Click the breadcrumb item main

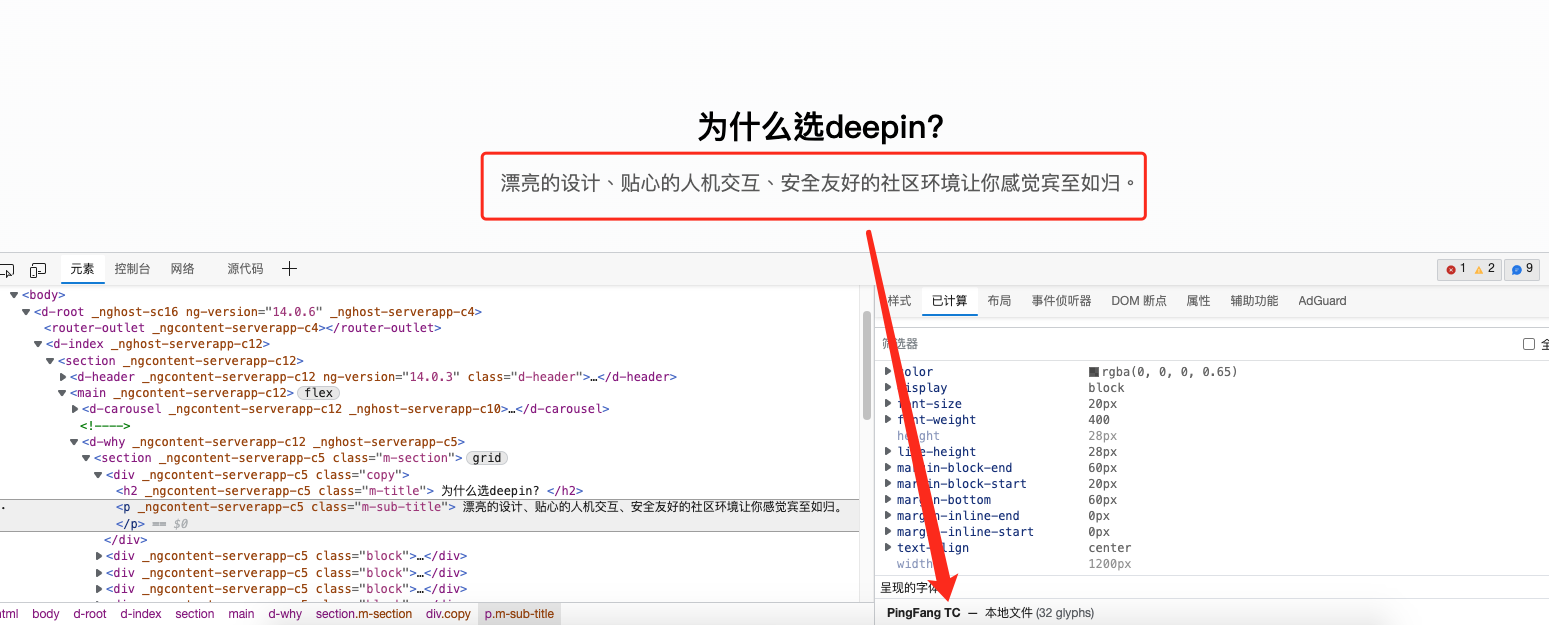[241, 614]
